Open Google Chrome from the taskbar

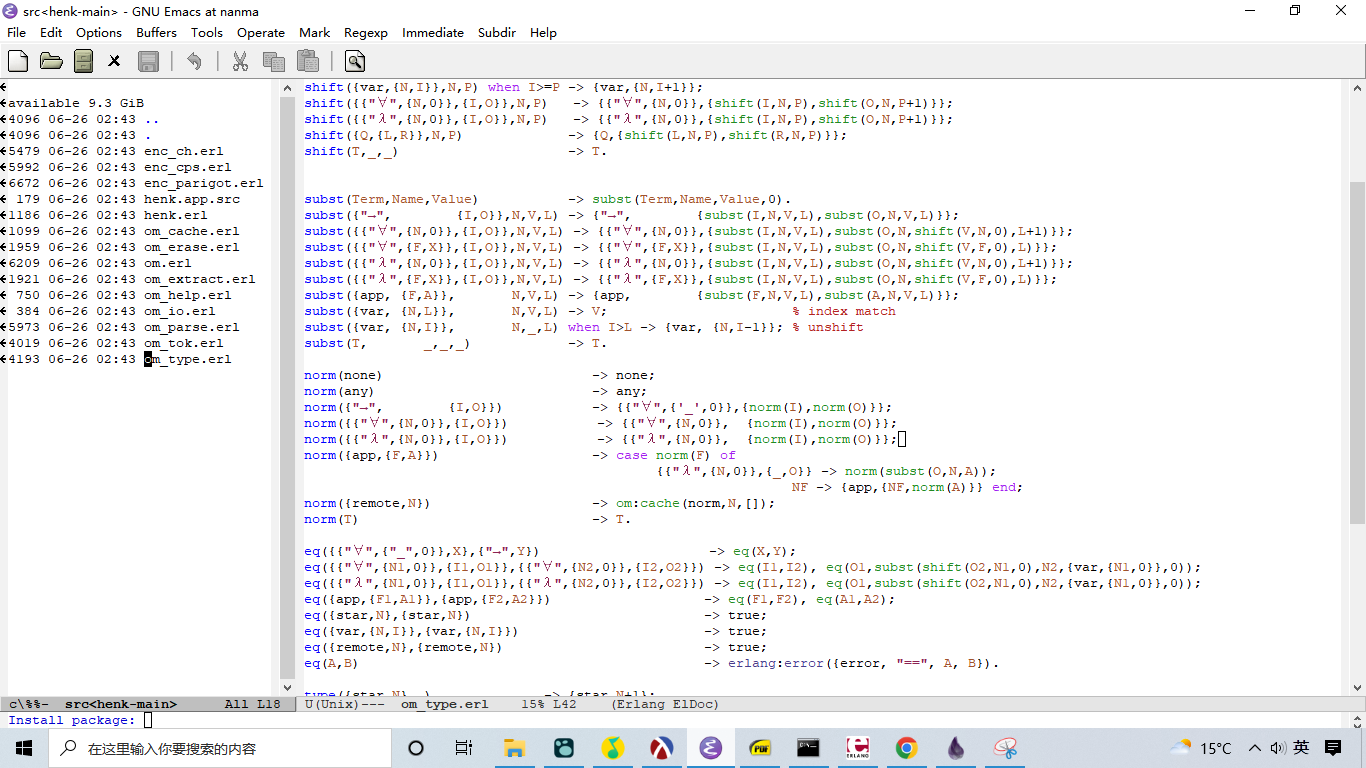pyautogui.click(x=906, y=748)
